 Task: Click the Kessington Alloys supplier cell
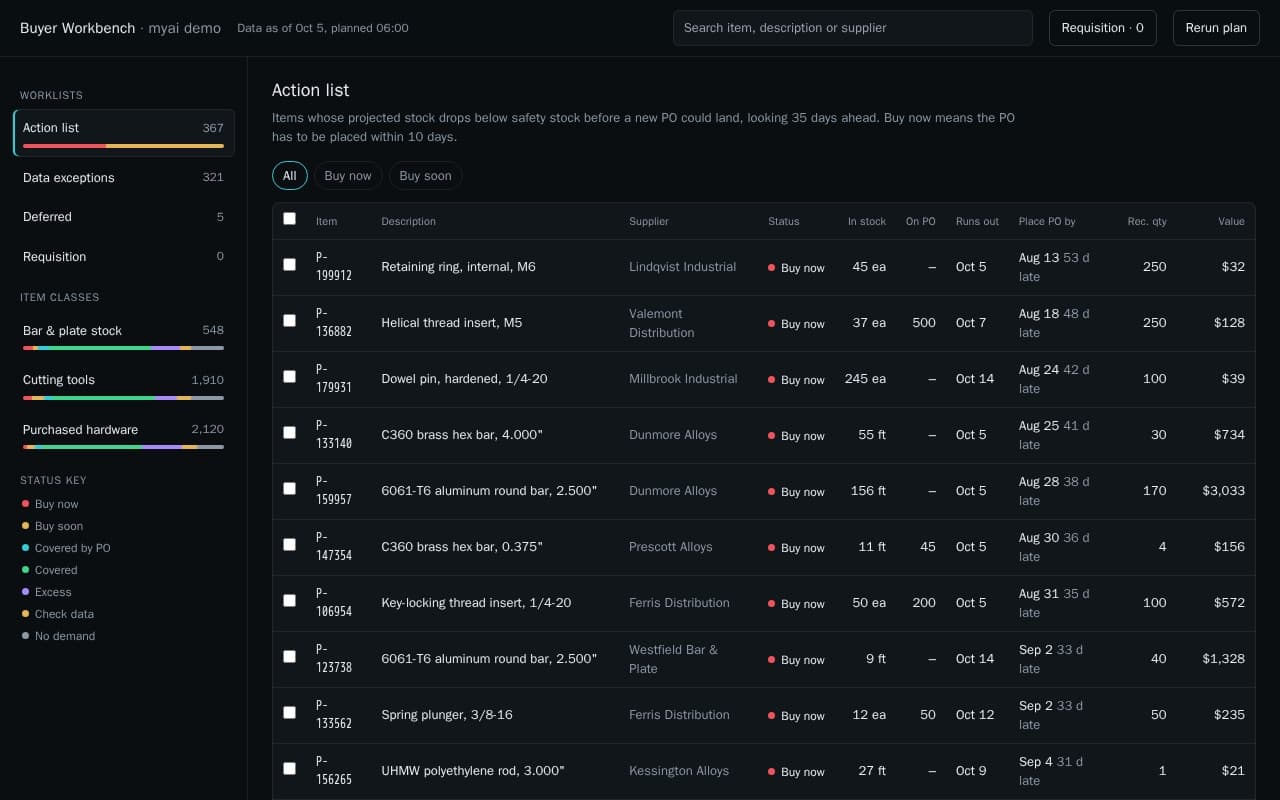(x=679, y=771)
